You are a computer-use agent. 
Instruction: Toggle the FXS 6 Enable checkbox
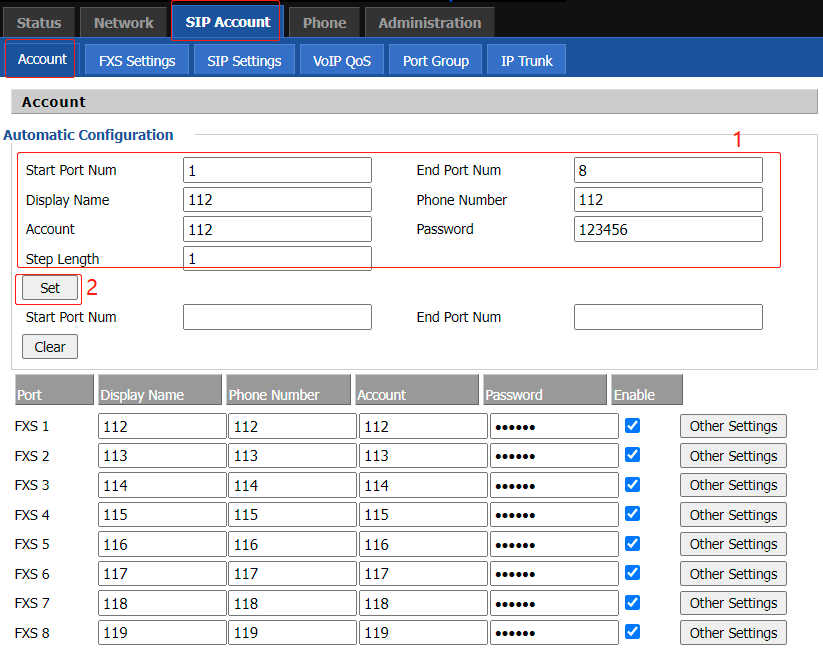pos(632,573)
